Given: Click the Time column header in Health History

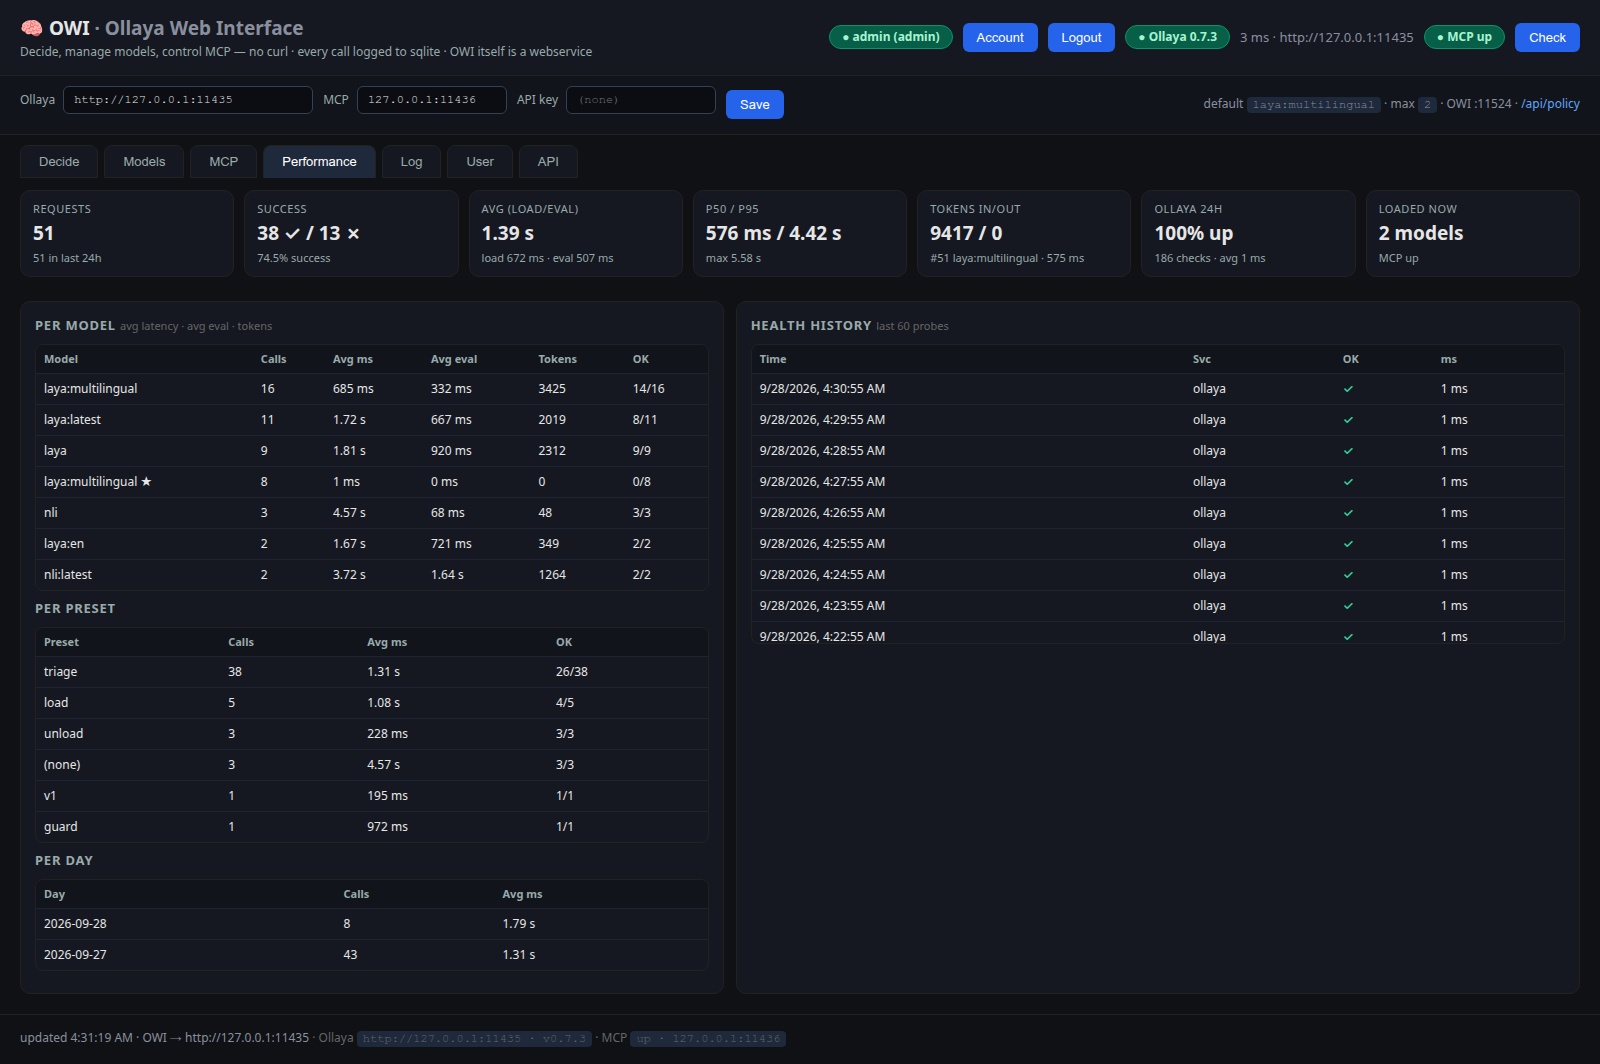Looking at the screenshot, I should (773, 359).
